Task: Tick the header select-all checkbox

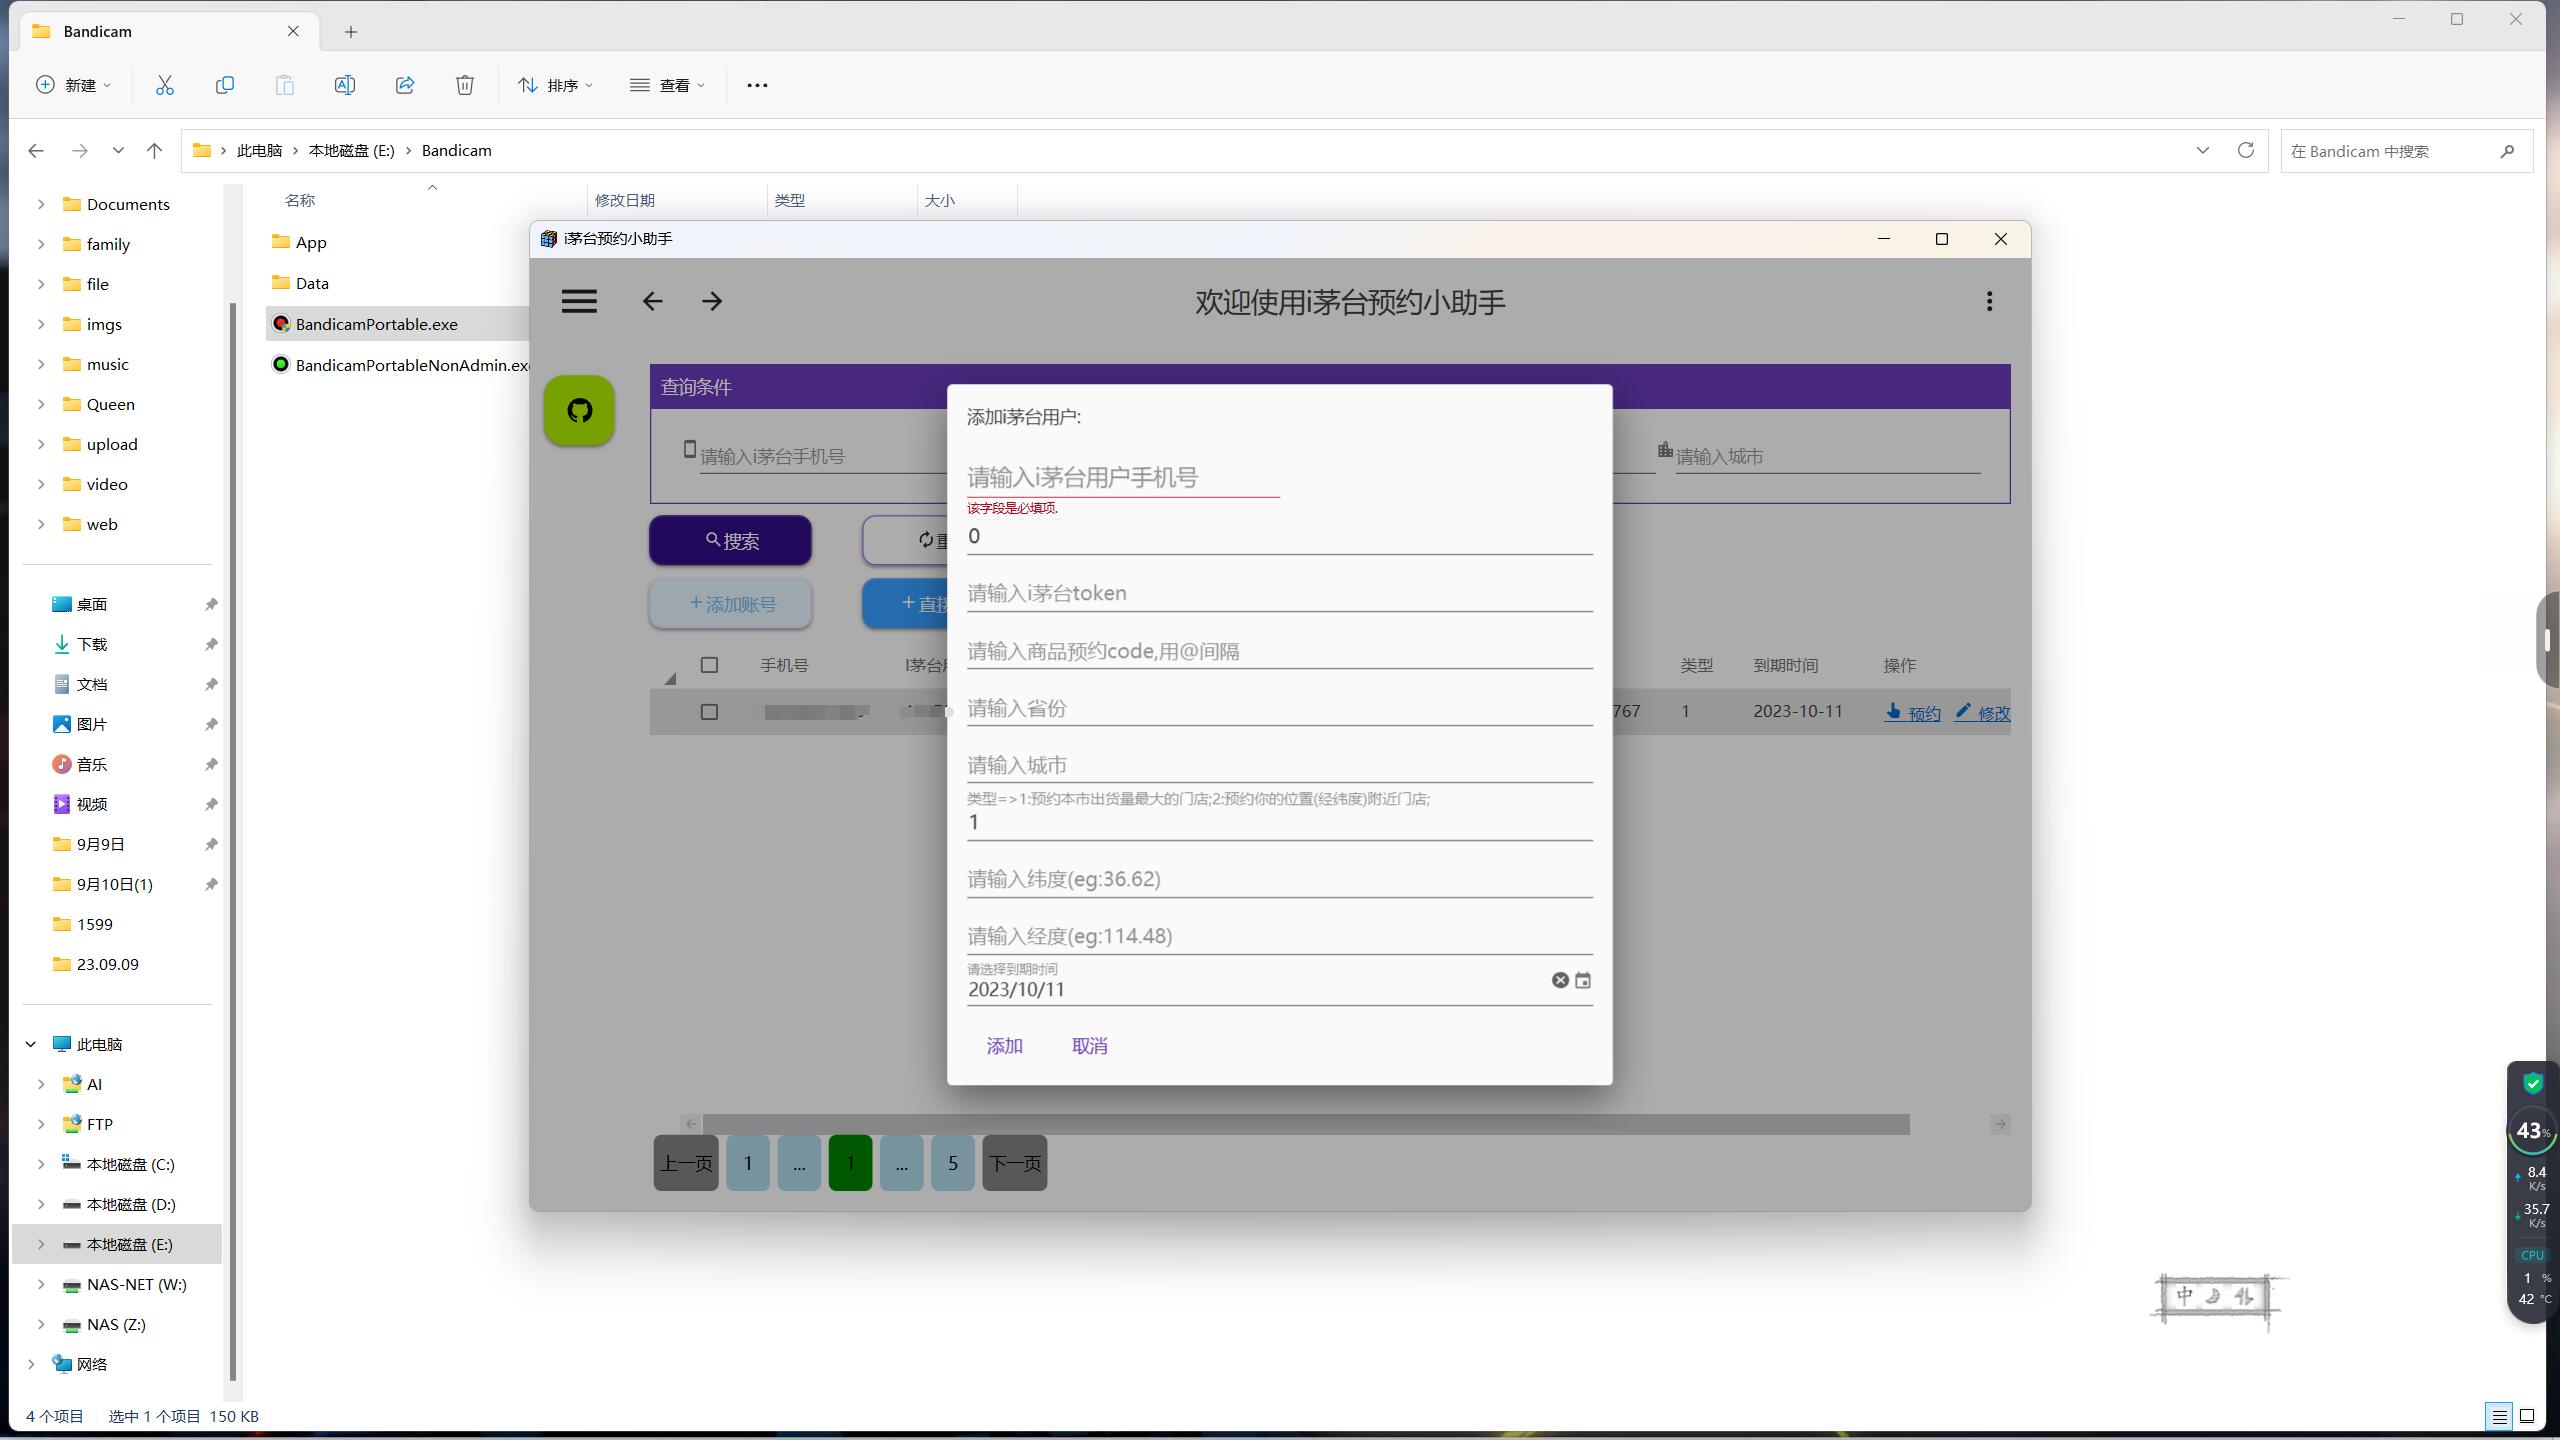Action: (709, 665)
